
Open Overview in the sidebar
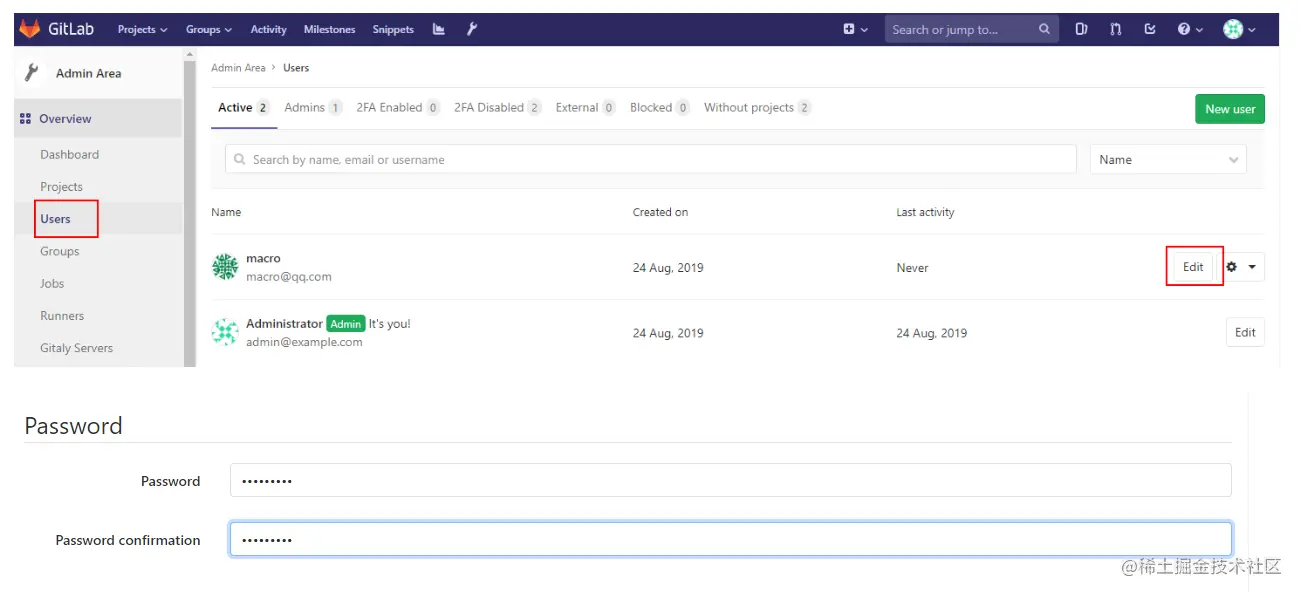65,119
